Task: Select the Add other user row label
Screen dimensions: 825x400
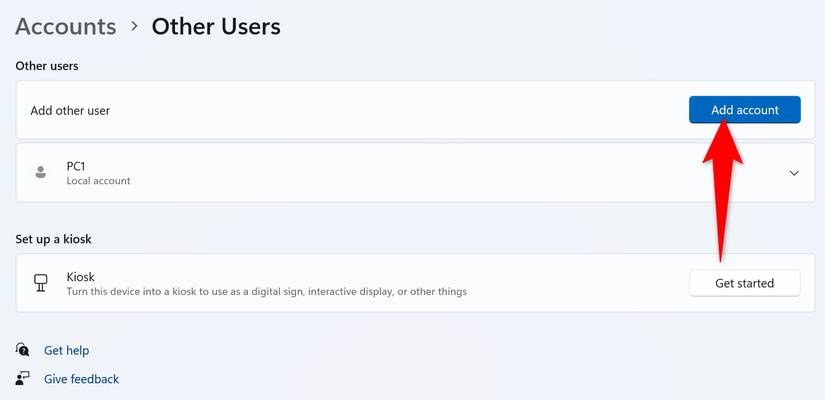Action: (x=70, y=111)
